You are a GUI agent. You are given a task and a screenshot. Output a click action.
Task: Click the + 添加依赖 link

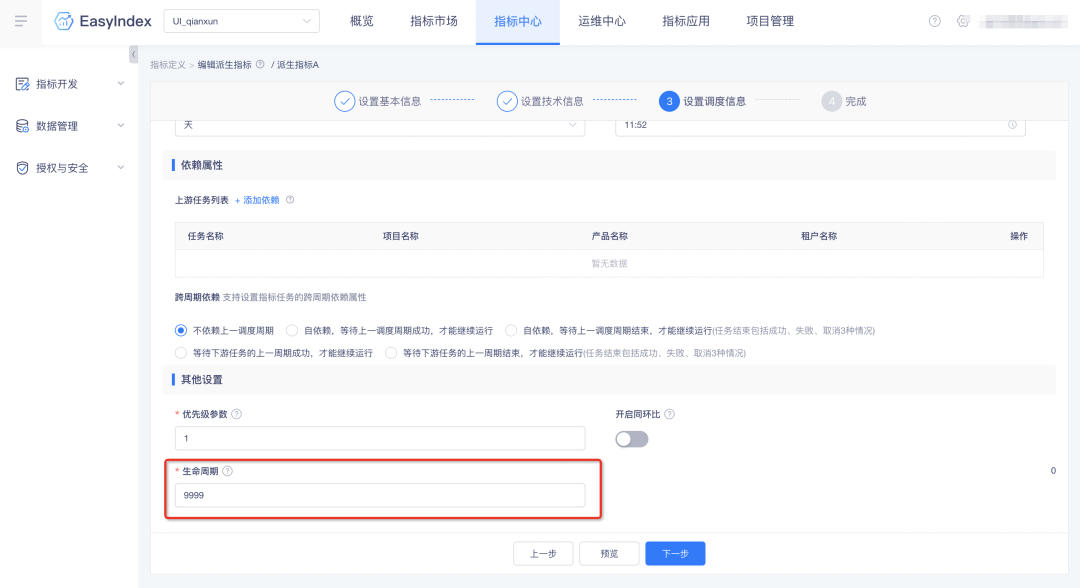coord(257,200)
